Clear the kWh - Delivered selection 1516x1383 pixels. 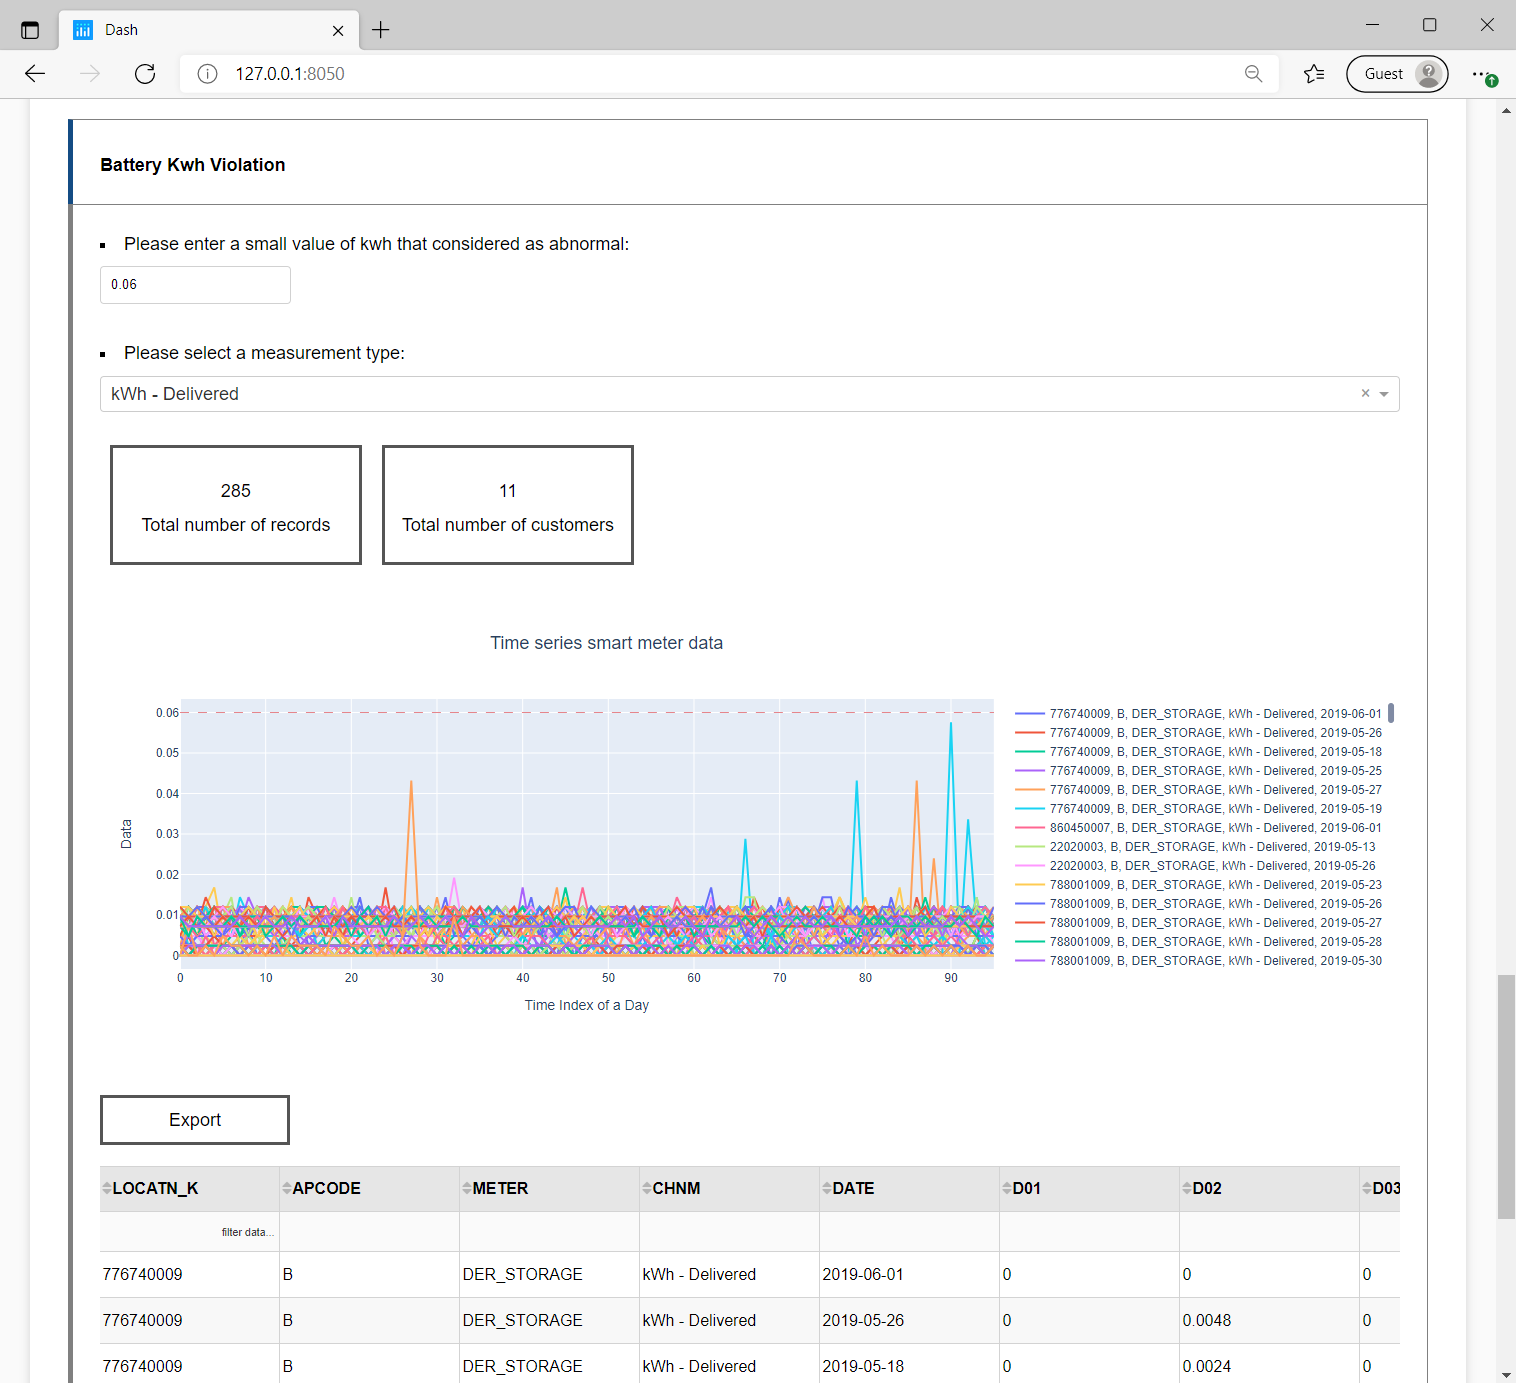tap(1365, 394)
